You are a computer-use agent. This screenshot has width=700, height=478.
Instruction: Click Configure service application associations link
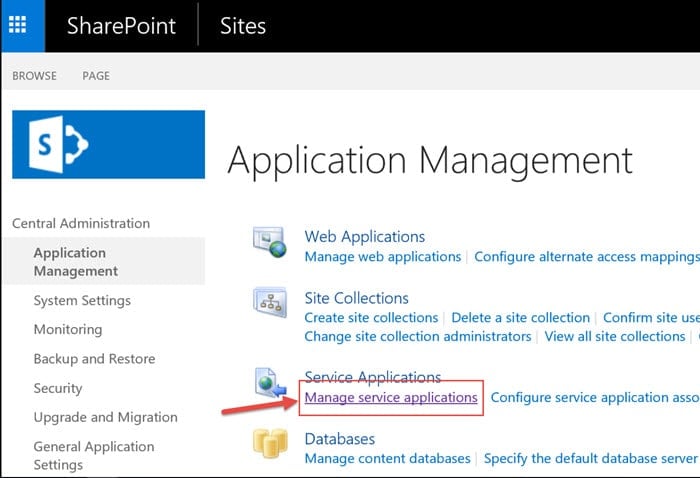[x=595, y=397]
